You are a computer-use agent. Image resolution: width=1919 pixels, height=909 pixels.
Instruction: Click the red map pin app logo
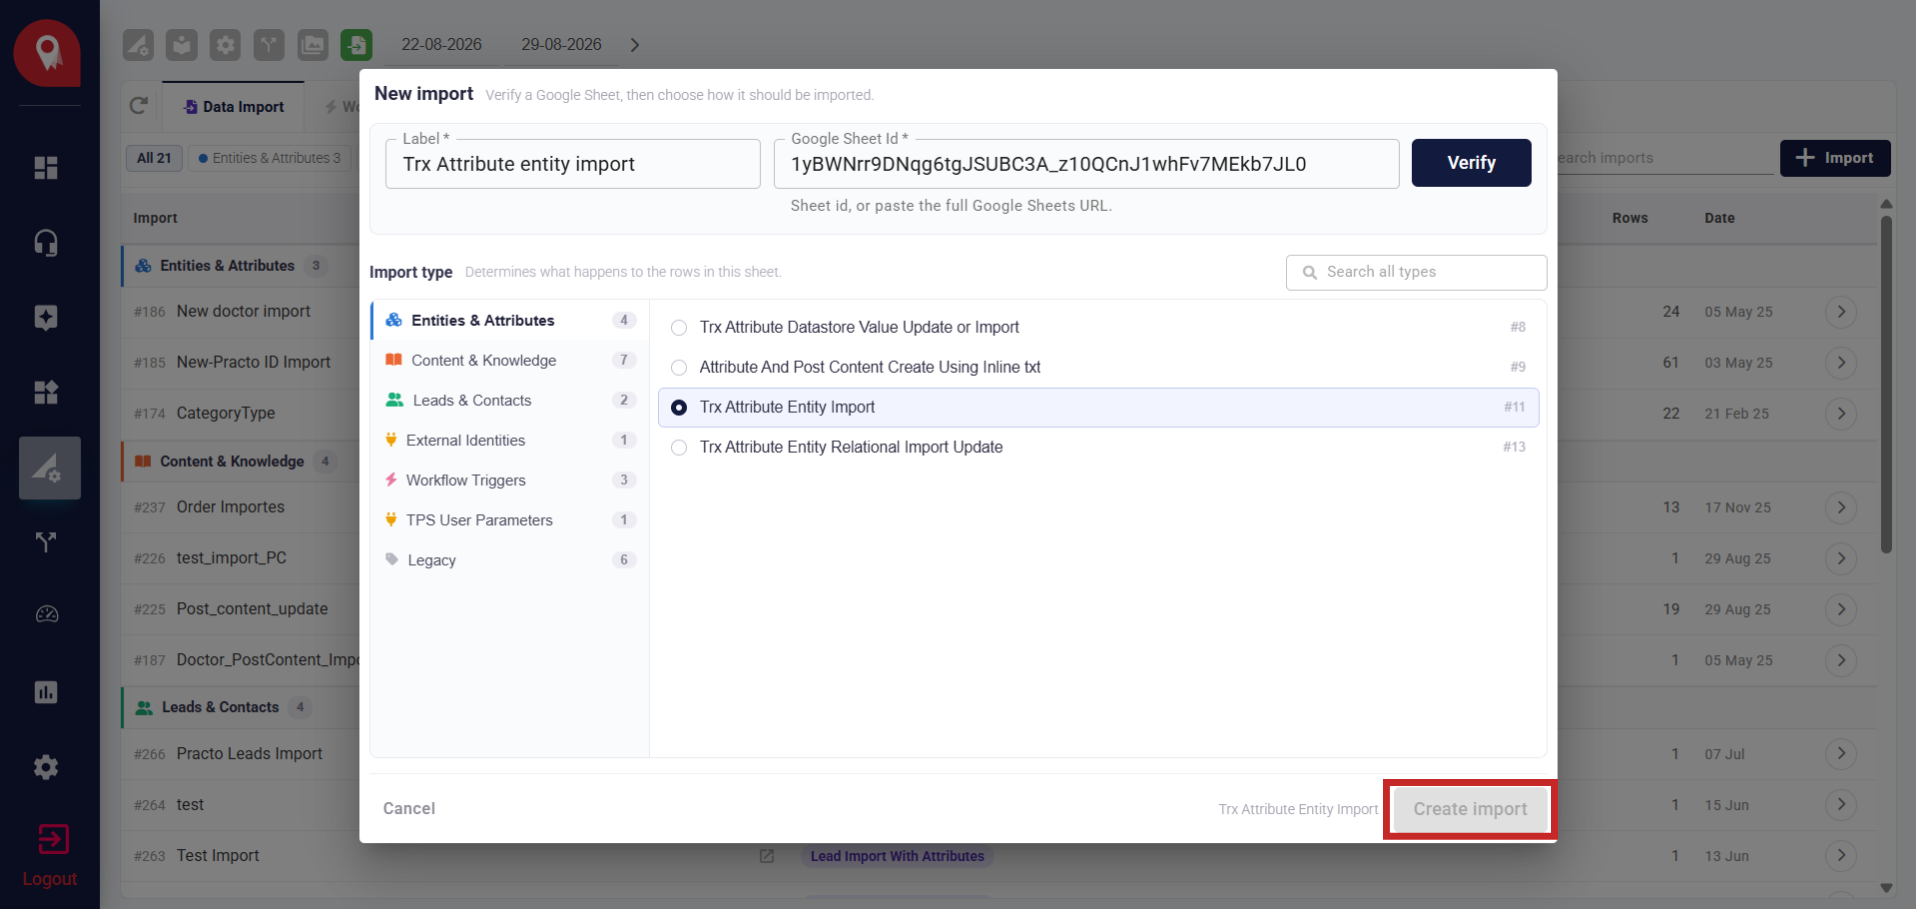(x=47, y=53)
